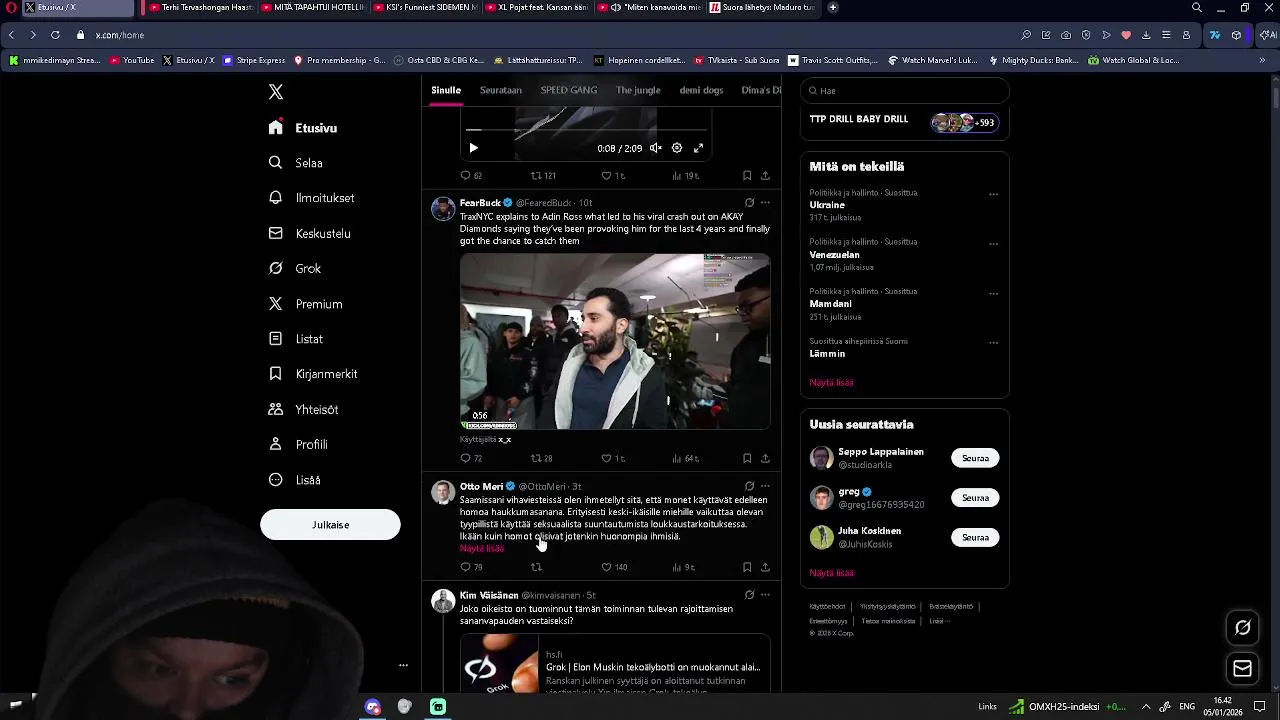Screen dimensions: 1280x720
Task: Click Näytä lisää under trends
Action: pos(831,382)
